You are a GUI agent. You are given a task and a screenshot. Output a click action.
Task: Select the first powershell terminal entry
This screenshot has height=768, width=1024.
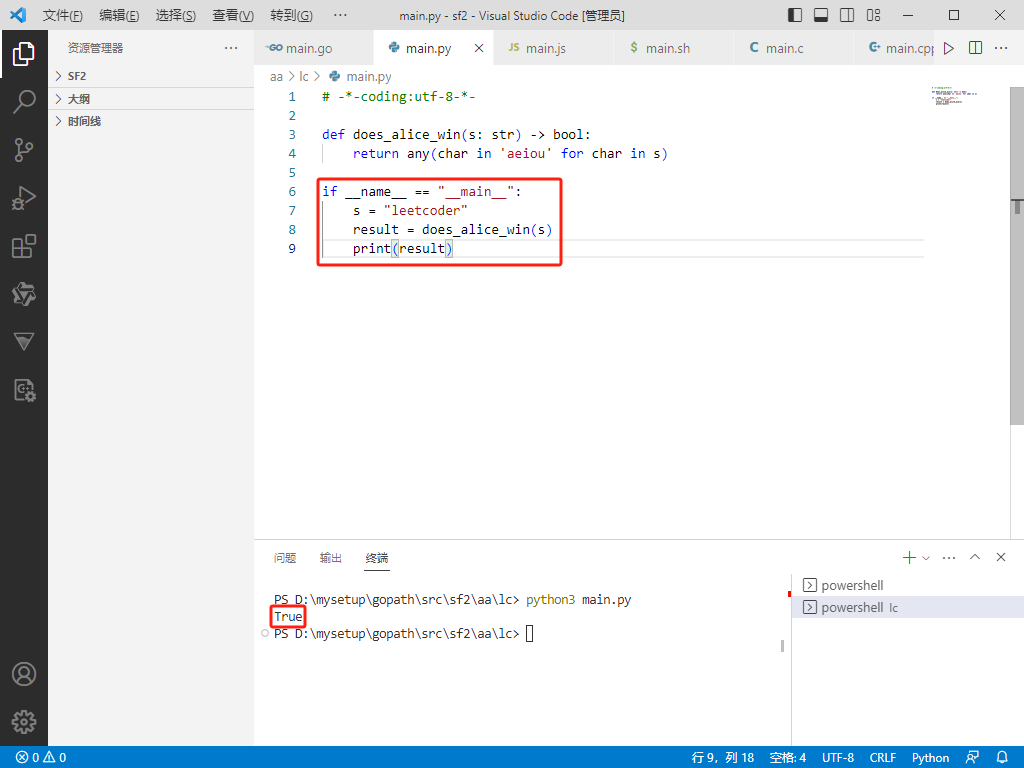pyautogui.click(x=908, y=585)
